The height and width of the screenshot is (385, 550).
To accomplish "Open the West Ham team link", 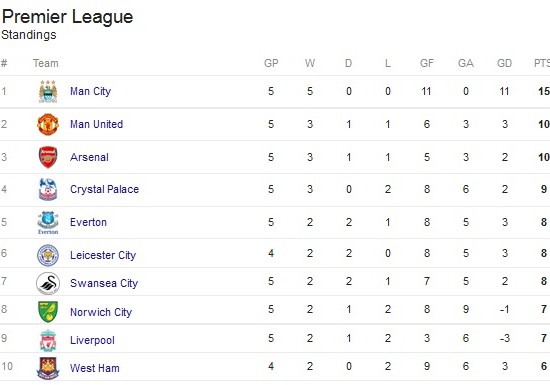I will point(95,368).
